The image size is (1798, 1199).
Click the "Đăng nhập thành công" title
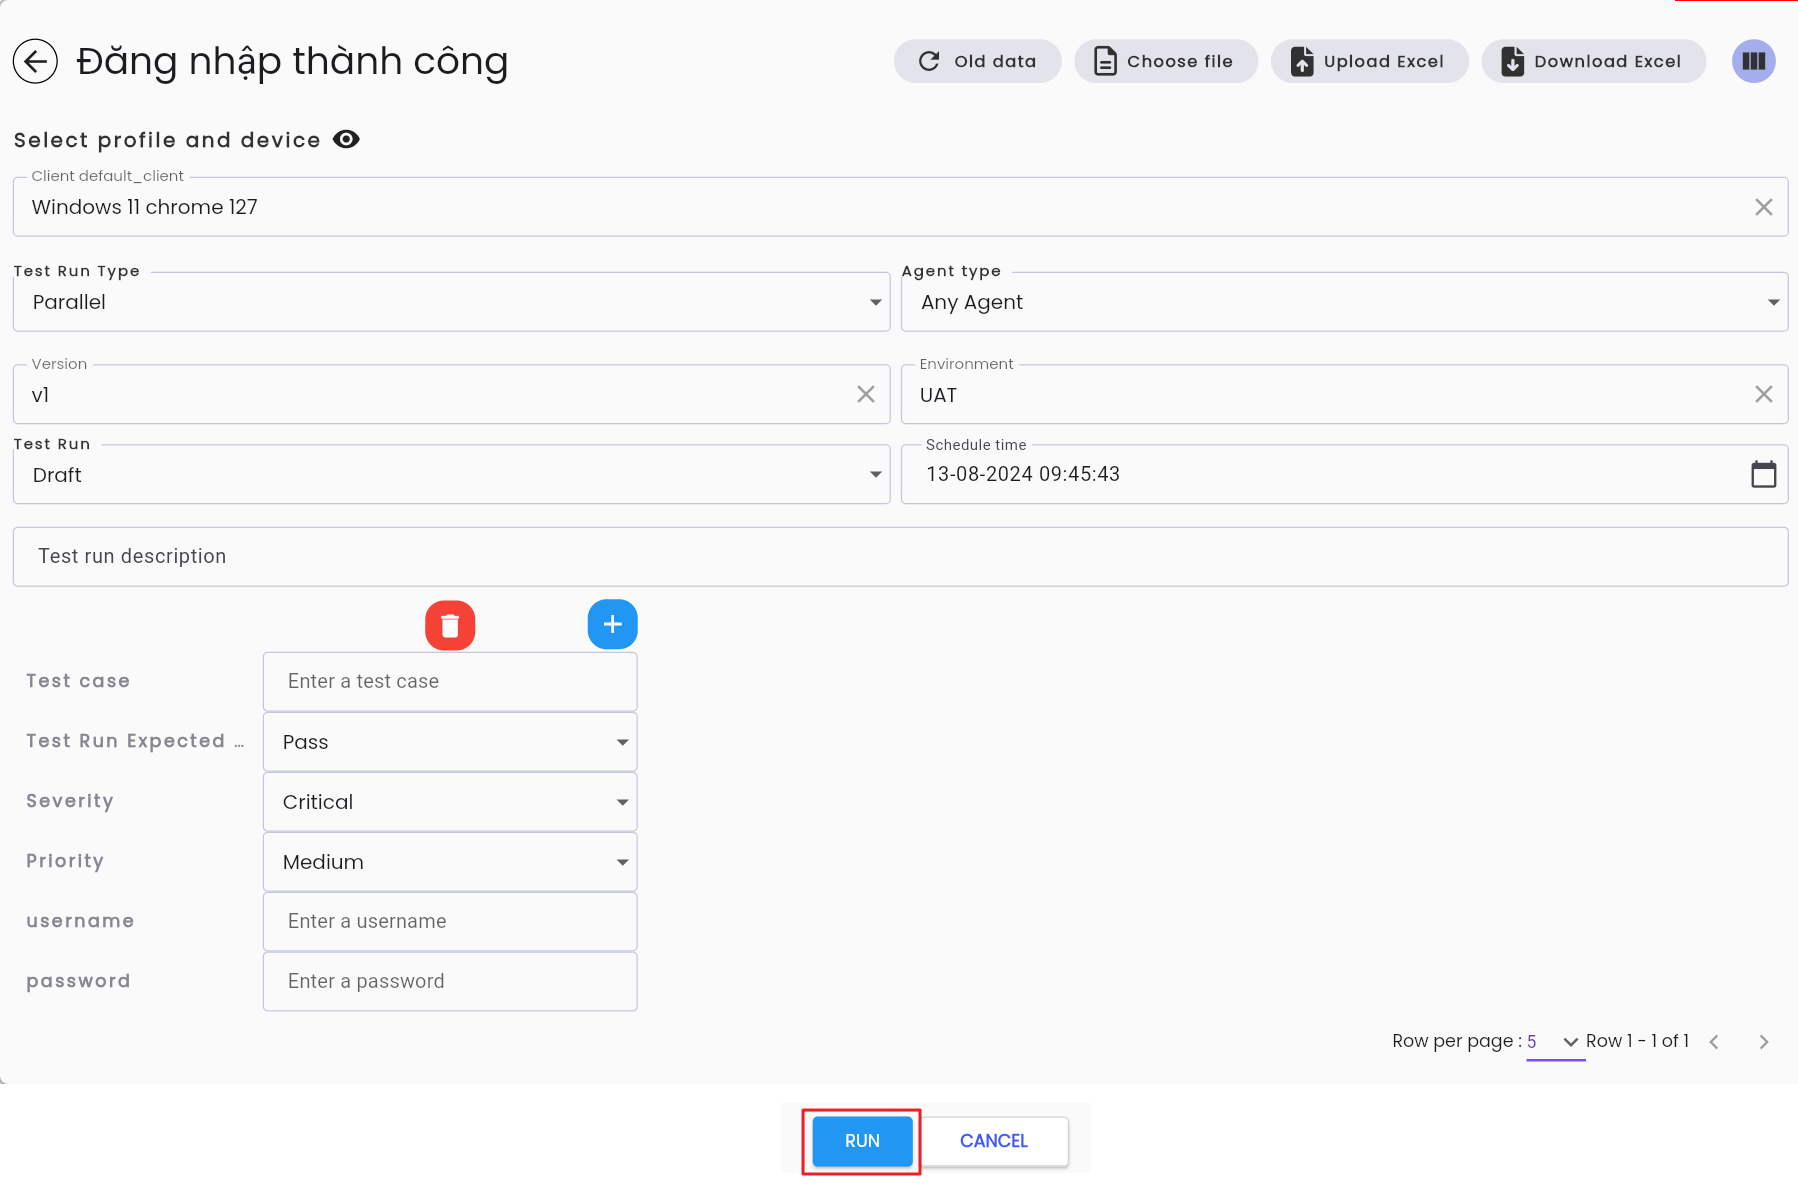292,62
